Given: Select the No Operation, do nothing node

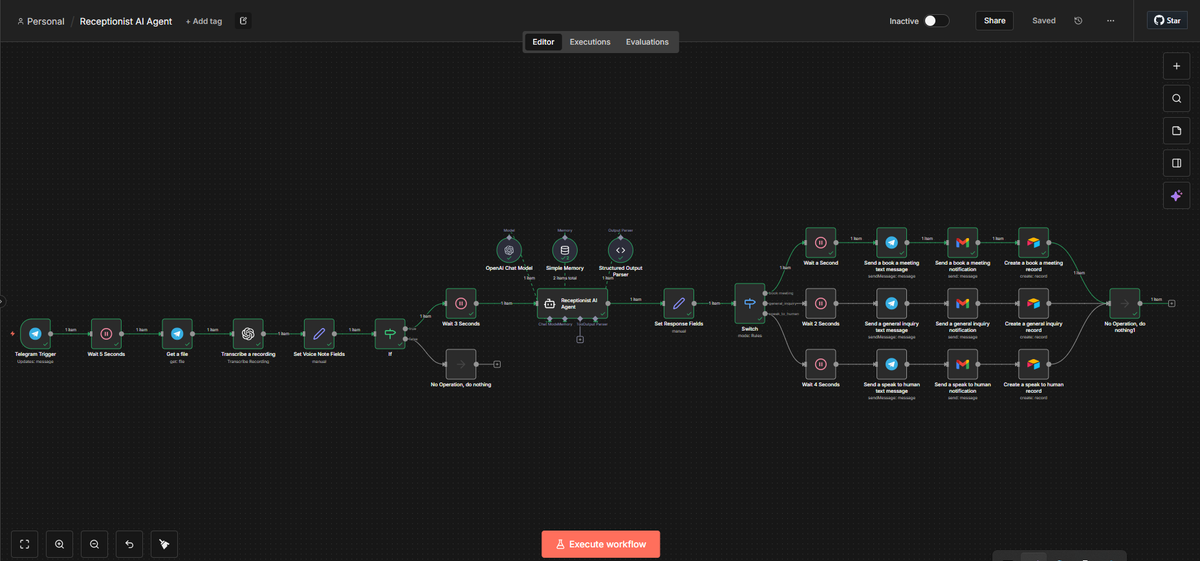Looking at the screenshot, I should pyautogui.click(x=460, y=364).
